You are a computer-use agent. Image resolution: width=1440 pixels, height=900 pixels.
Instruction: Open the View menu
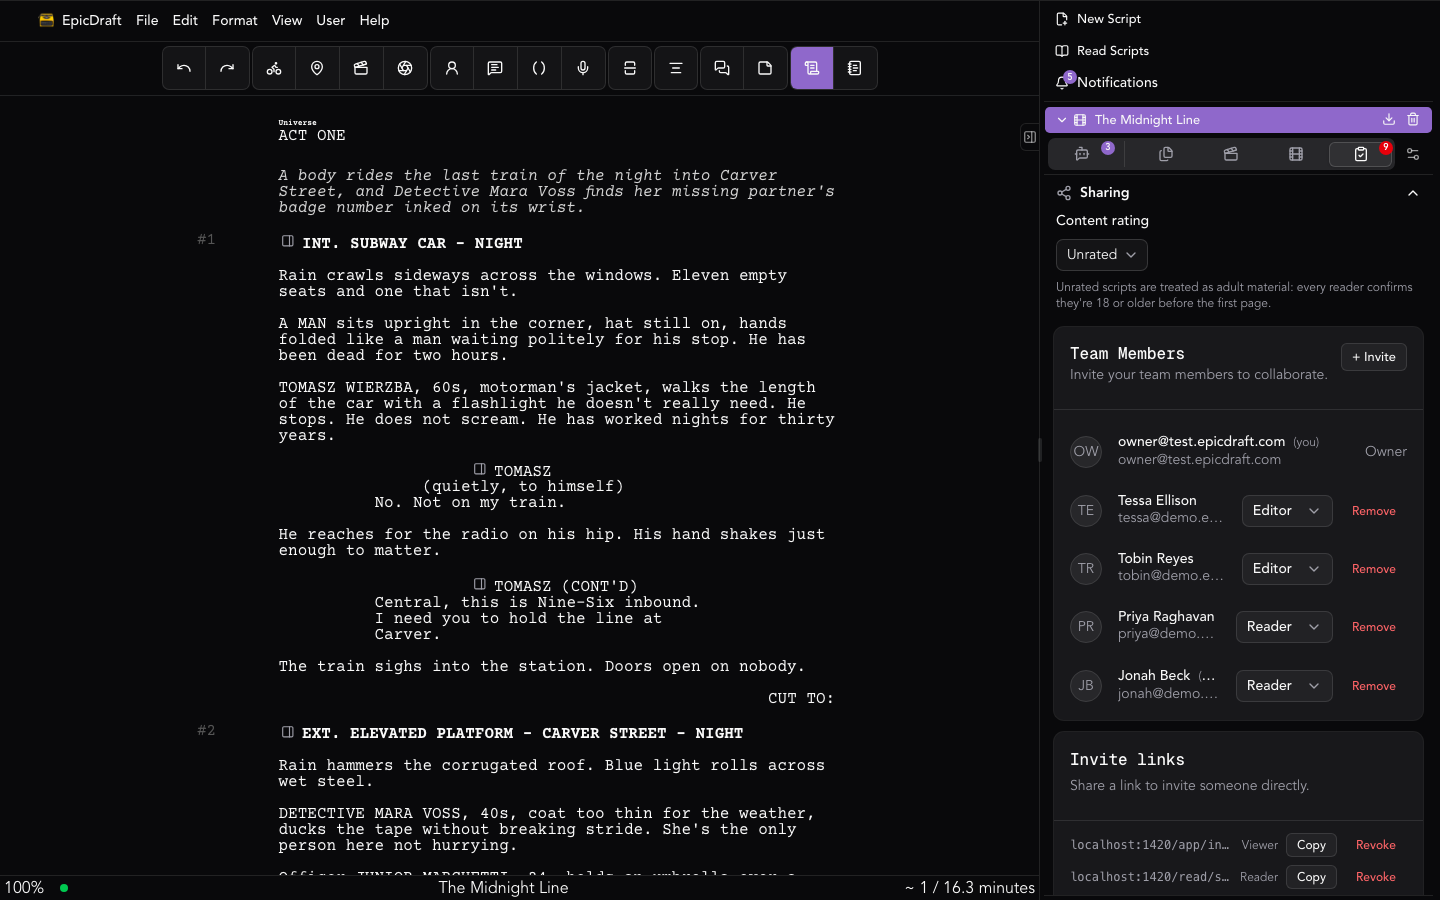(287, 20)
